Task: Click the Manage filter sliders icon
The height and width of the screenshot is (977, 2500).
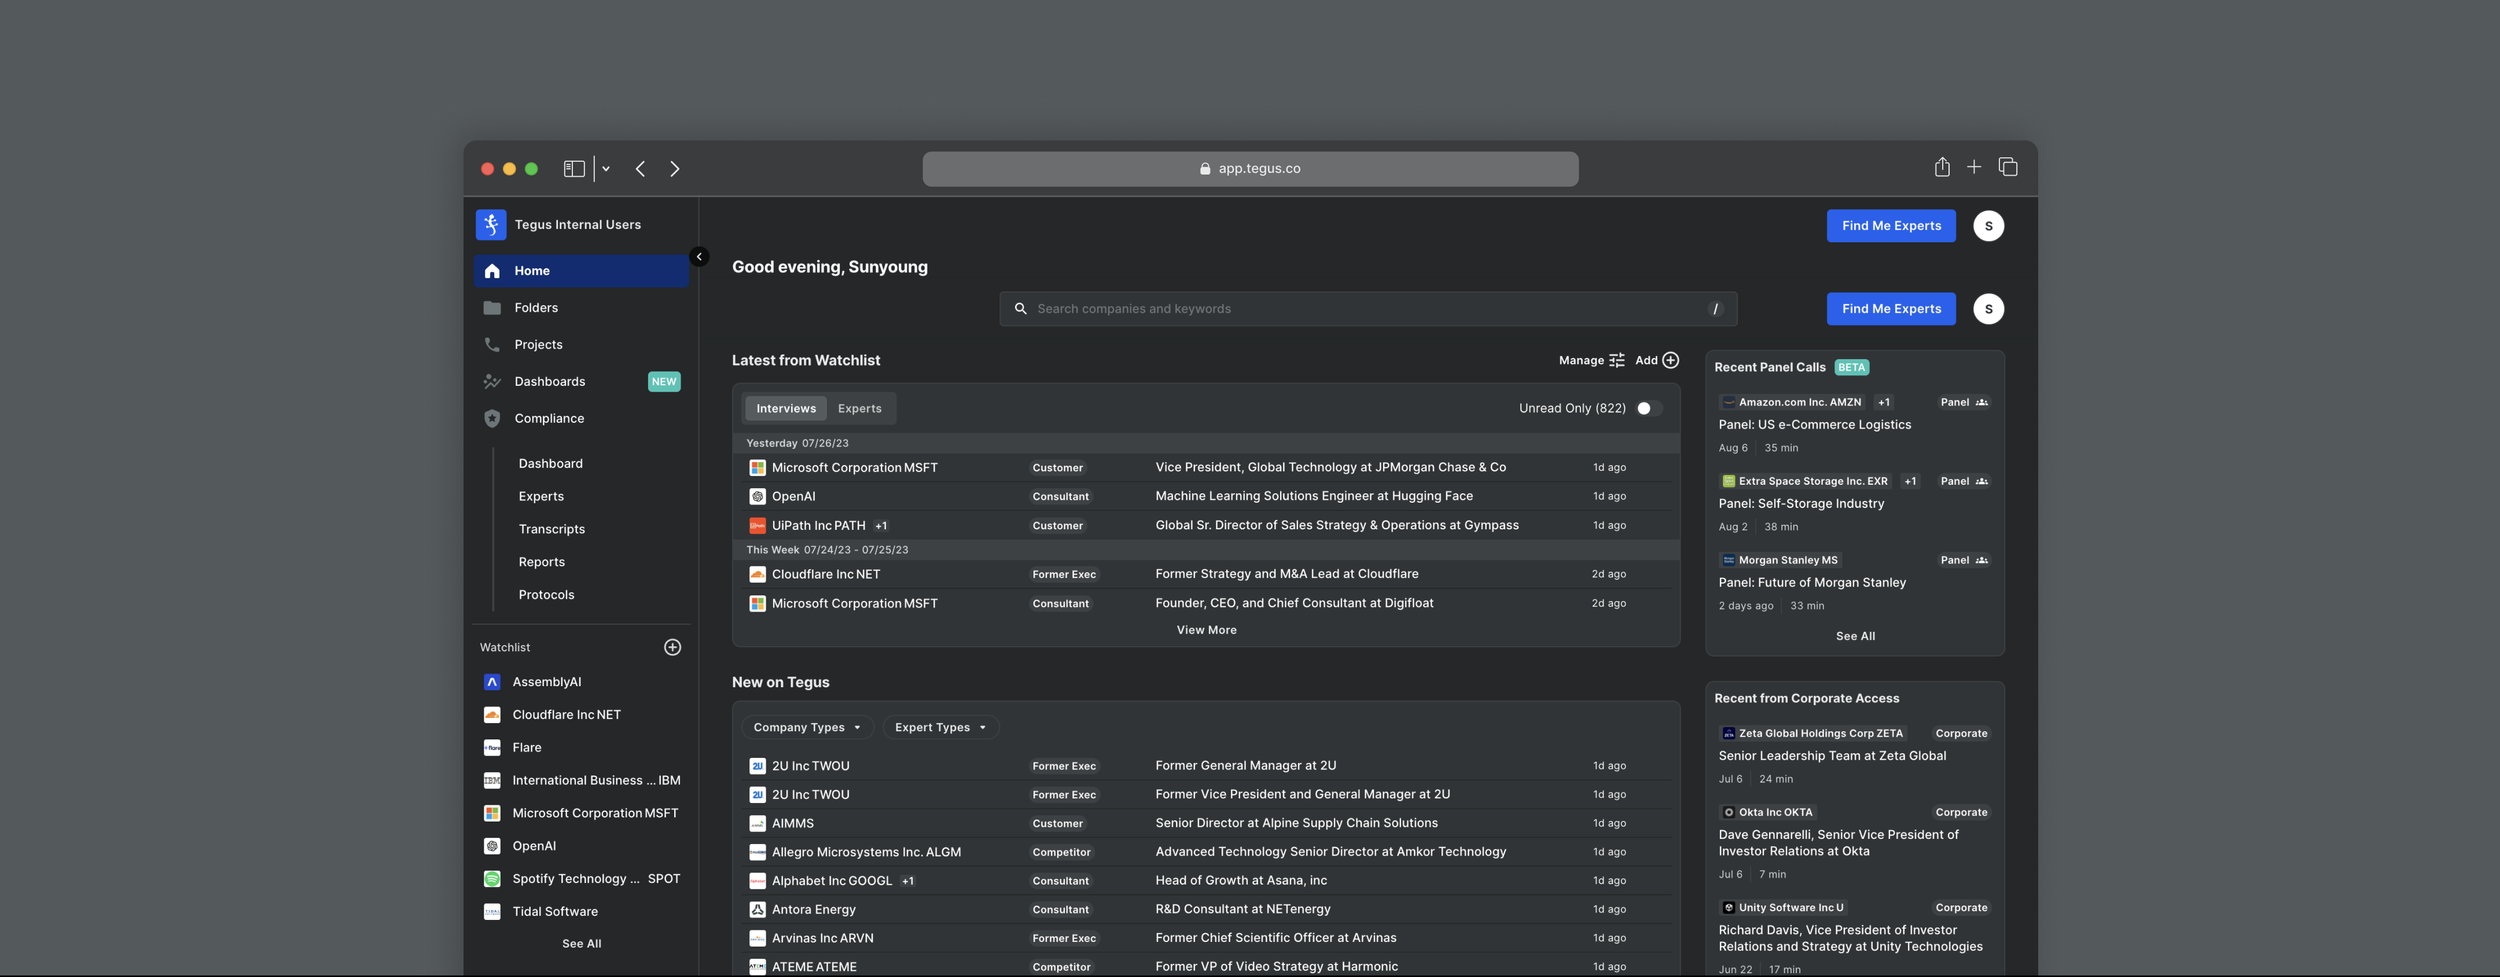Action: 1617,361
